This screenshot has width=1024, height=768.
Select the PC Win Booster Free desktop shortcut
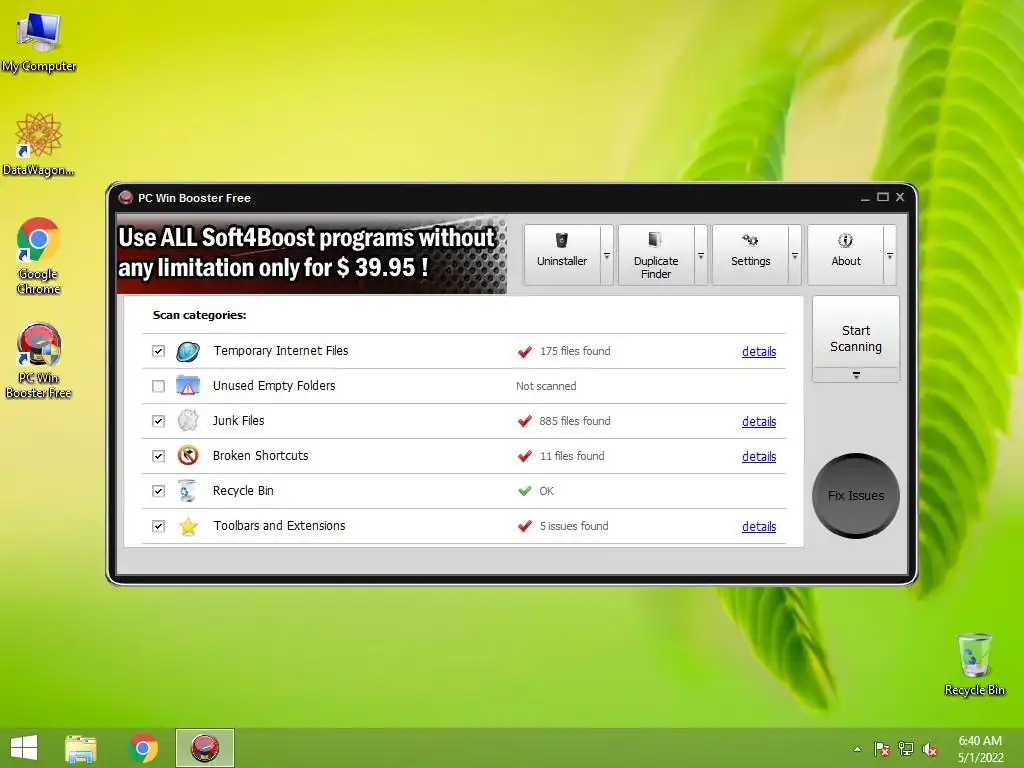[x=39, y=360]
